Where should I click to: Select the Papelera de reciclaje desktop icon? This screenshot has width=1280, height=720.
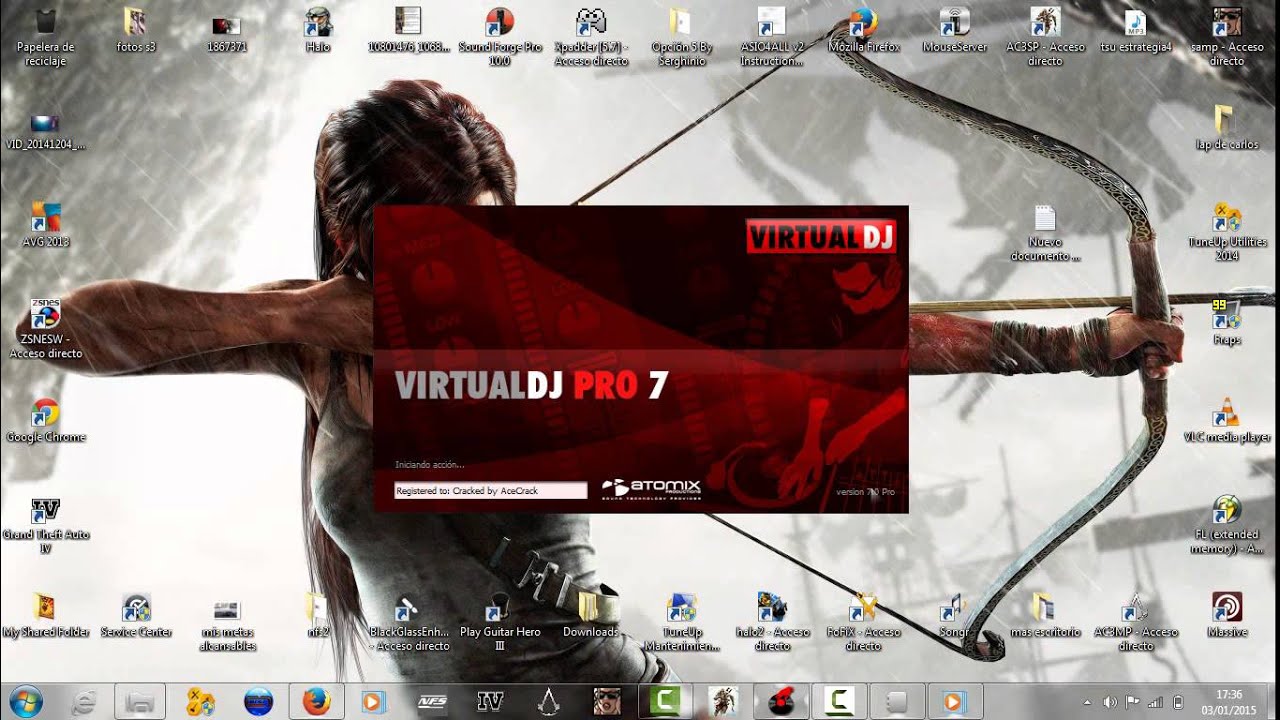click(x=45, y=36)
